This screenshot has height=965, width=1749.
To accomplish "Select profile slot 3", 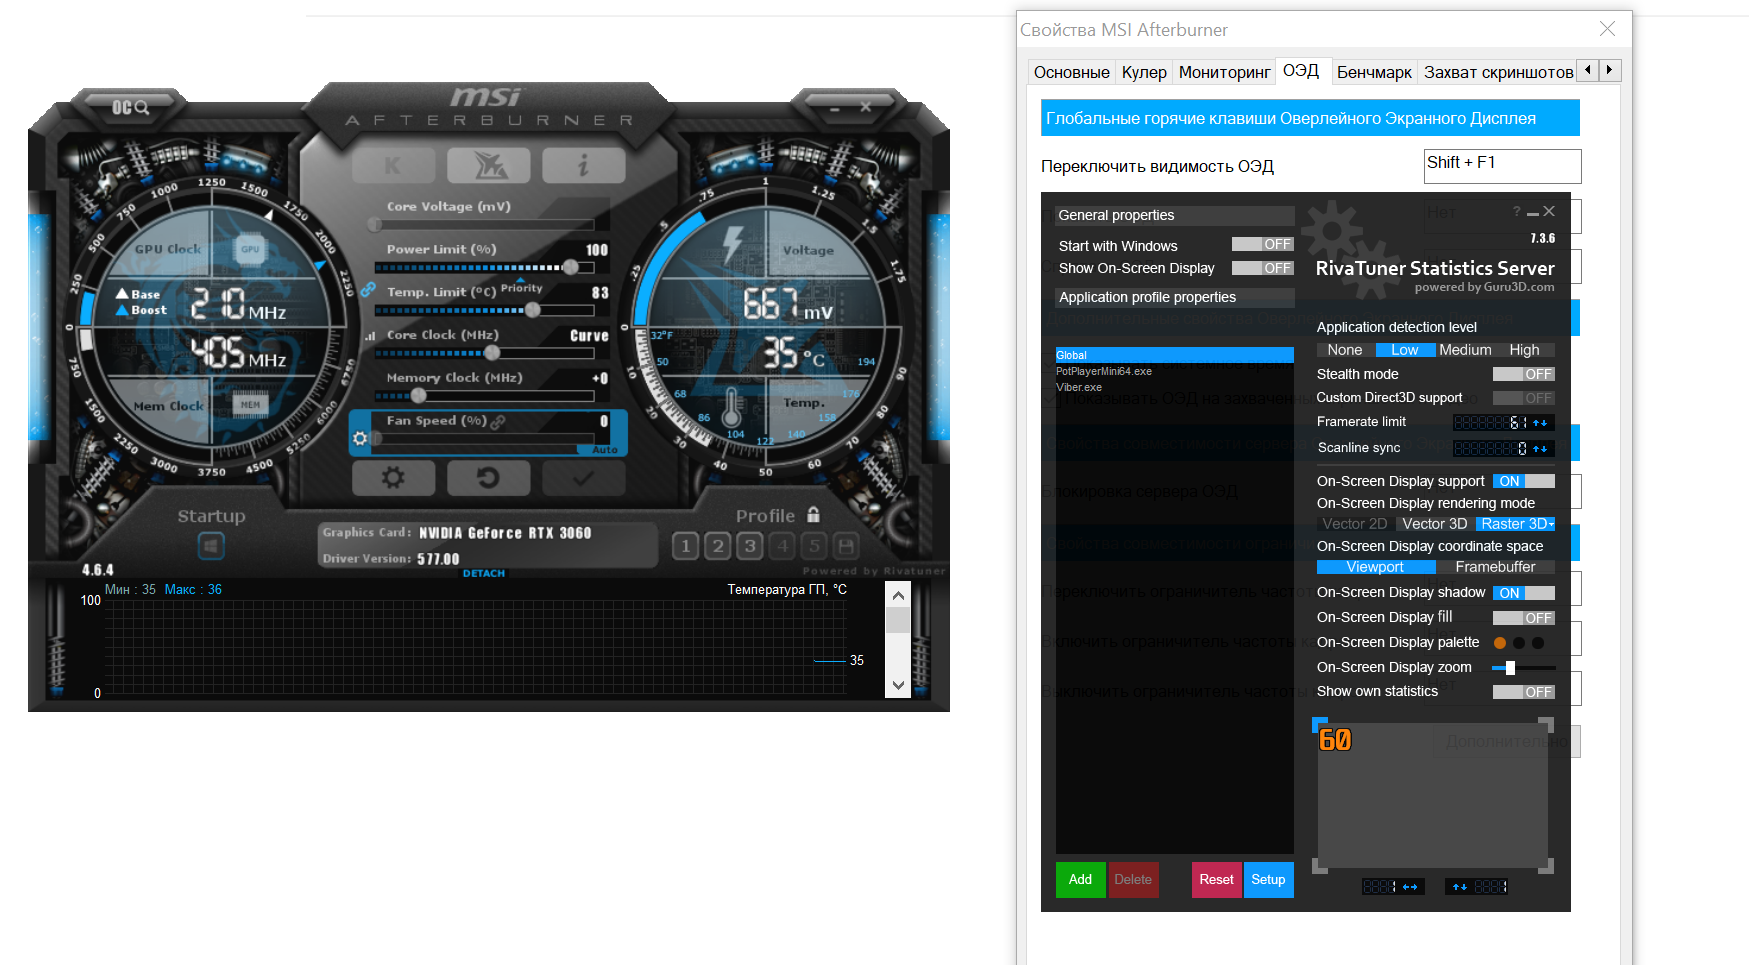I will point(750,546).
